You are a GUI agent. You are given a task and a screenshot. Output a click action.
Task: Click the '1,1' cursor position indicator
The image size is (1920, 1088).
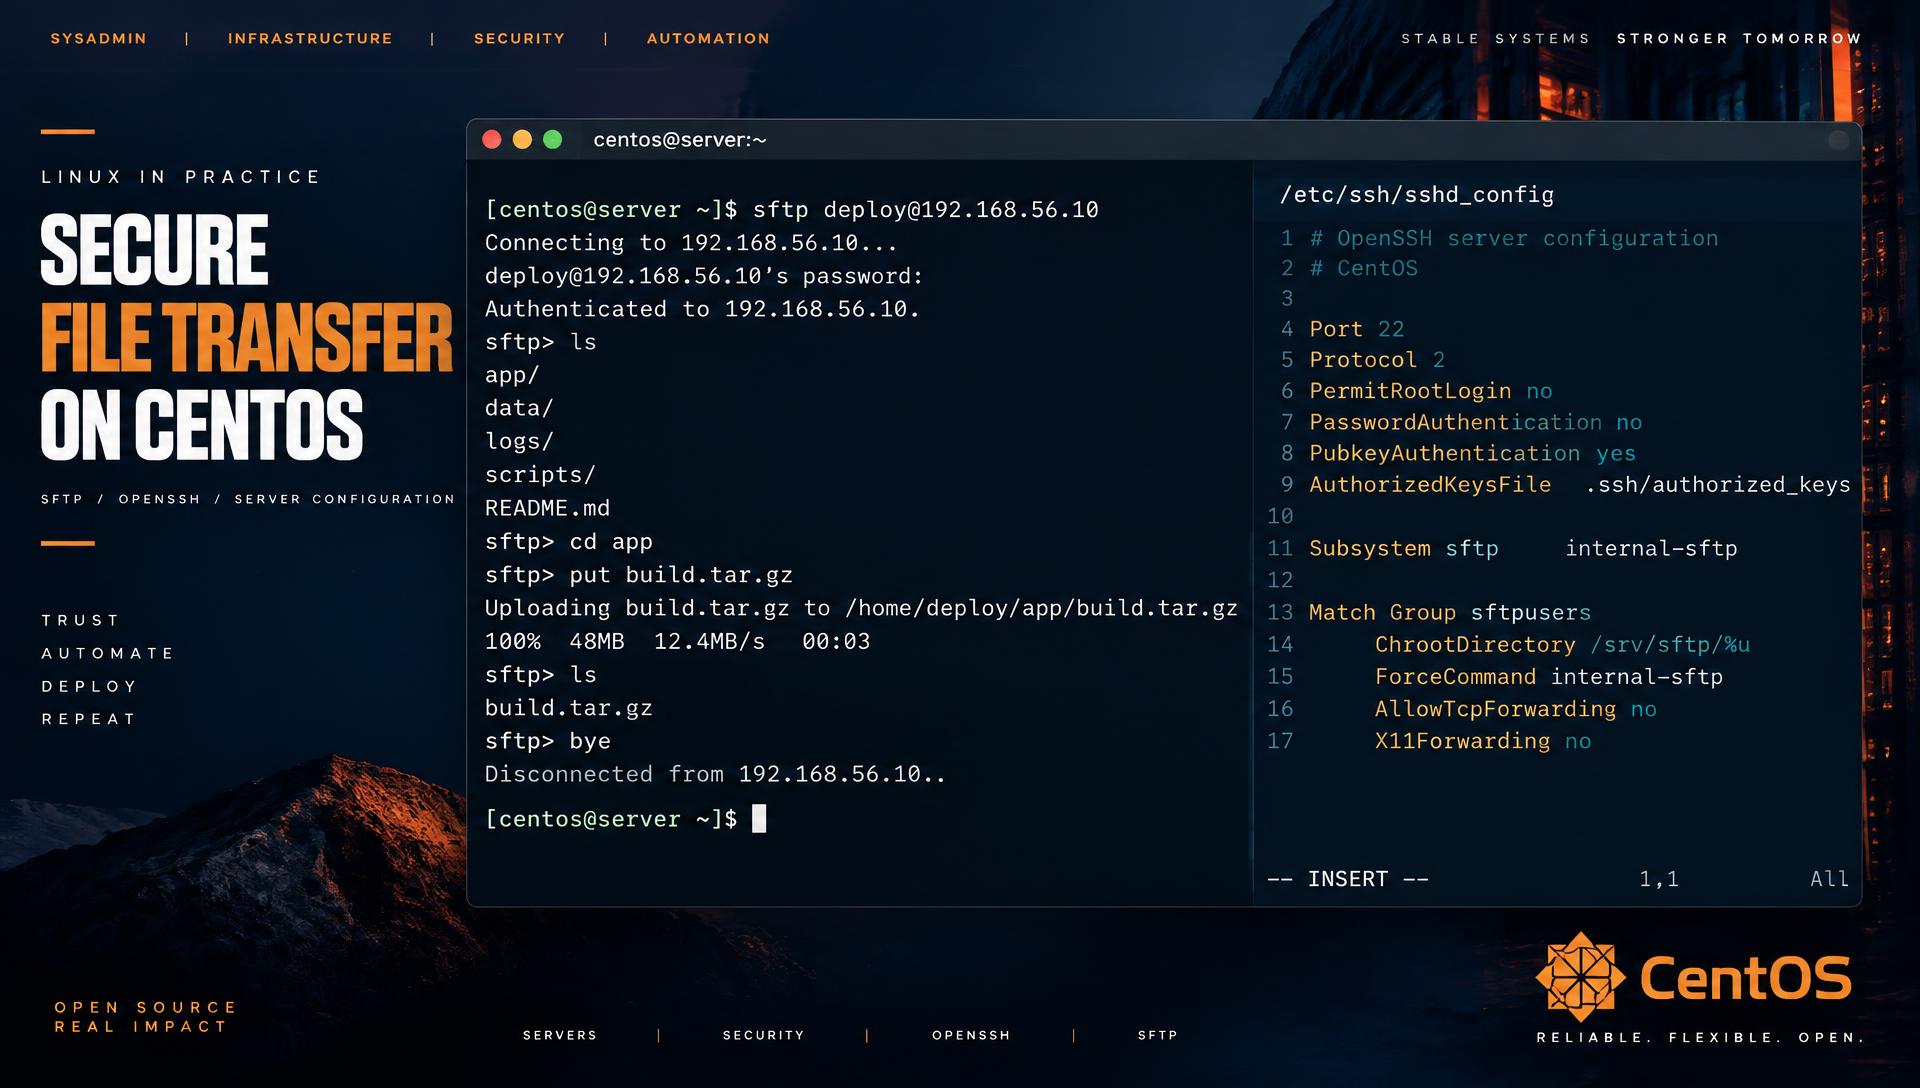click(x=1659, y=879)
